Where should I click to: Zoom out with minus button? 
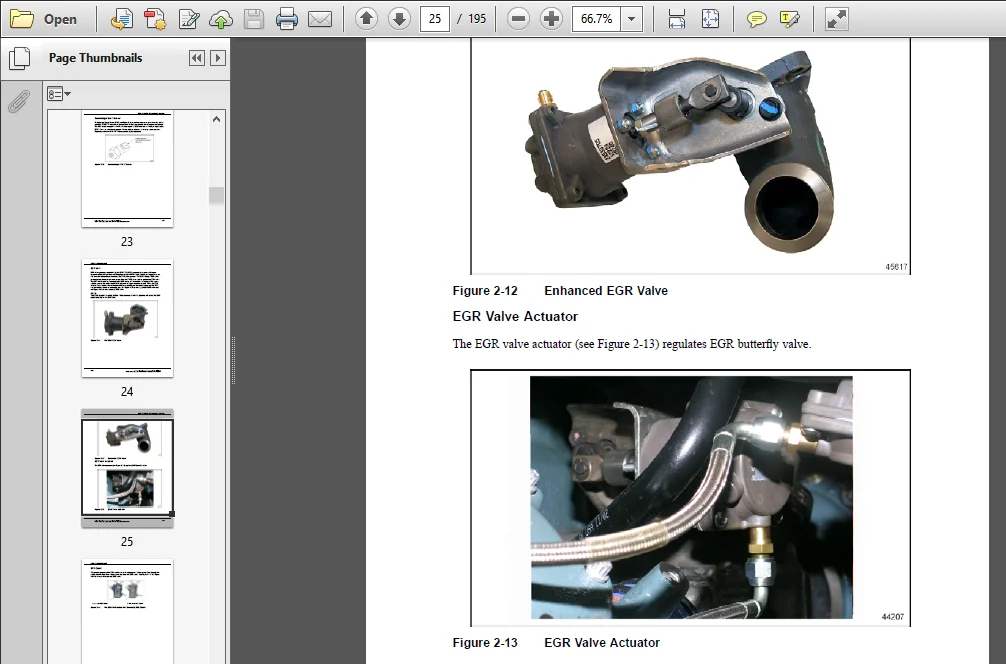(518, 19)
